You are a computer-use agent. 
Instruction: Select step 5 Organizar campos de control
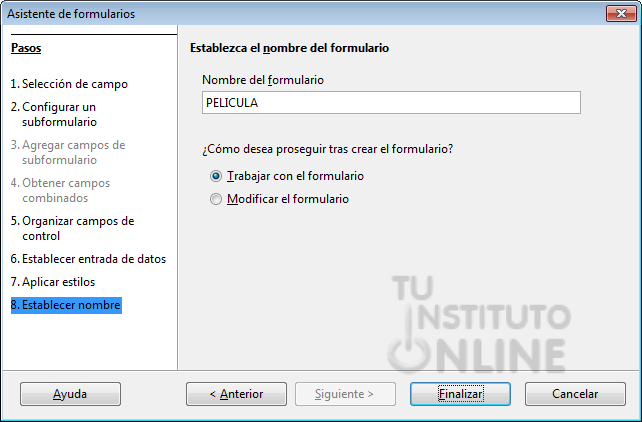pos(72,228)
